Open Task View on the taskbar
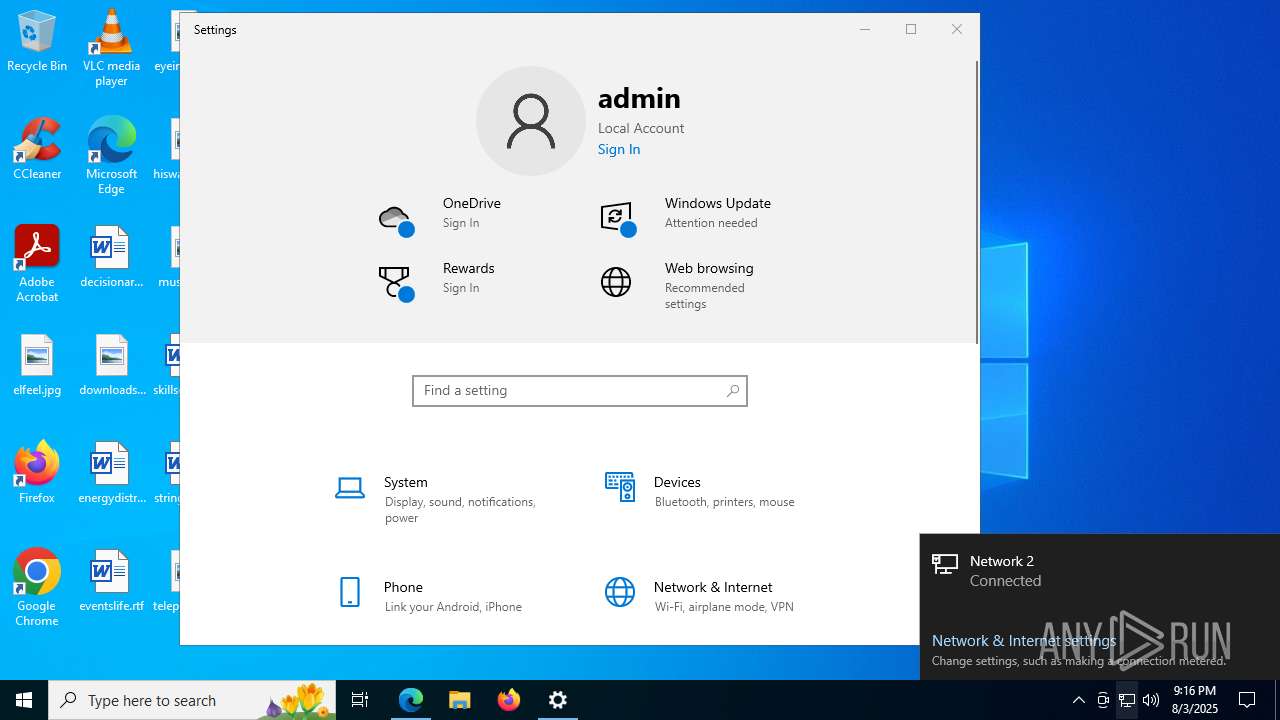 [x=360, y=700]
